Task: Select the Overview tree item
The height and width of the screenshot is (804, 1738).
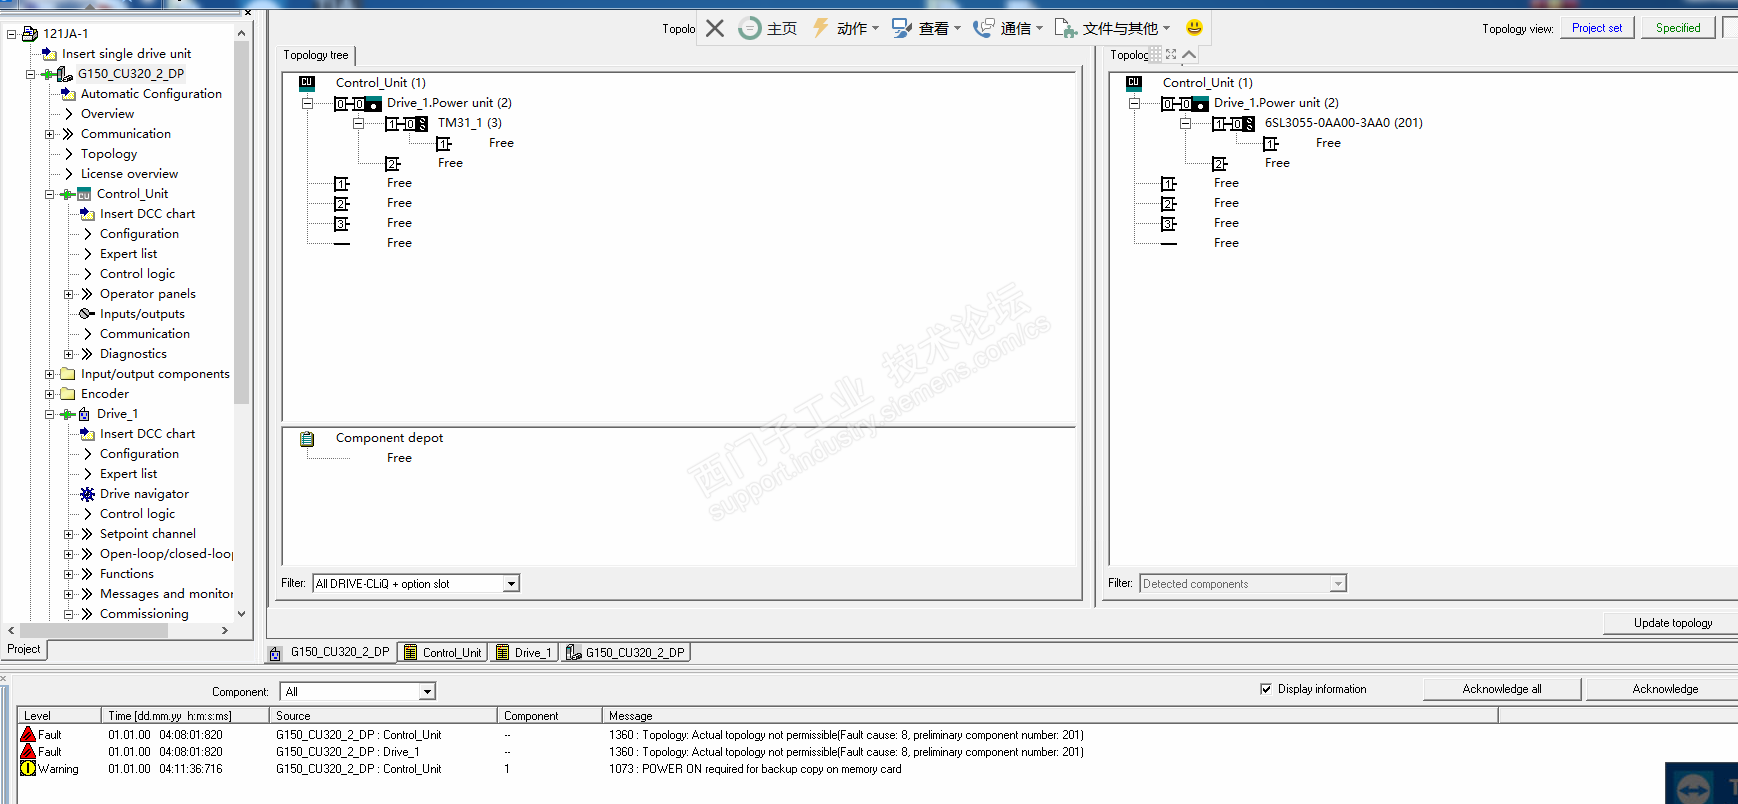Action: click(107, 114)
